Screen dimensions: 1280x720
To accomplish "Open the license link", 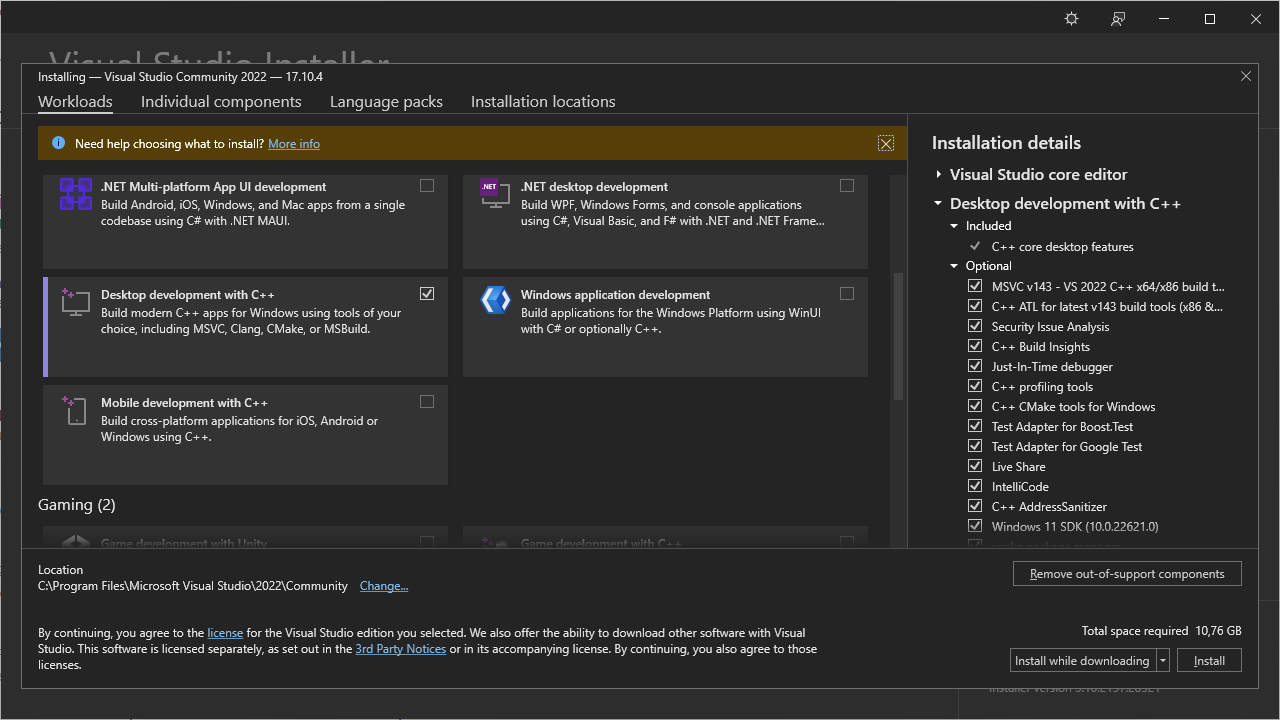I will [x=225, y=633].
